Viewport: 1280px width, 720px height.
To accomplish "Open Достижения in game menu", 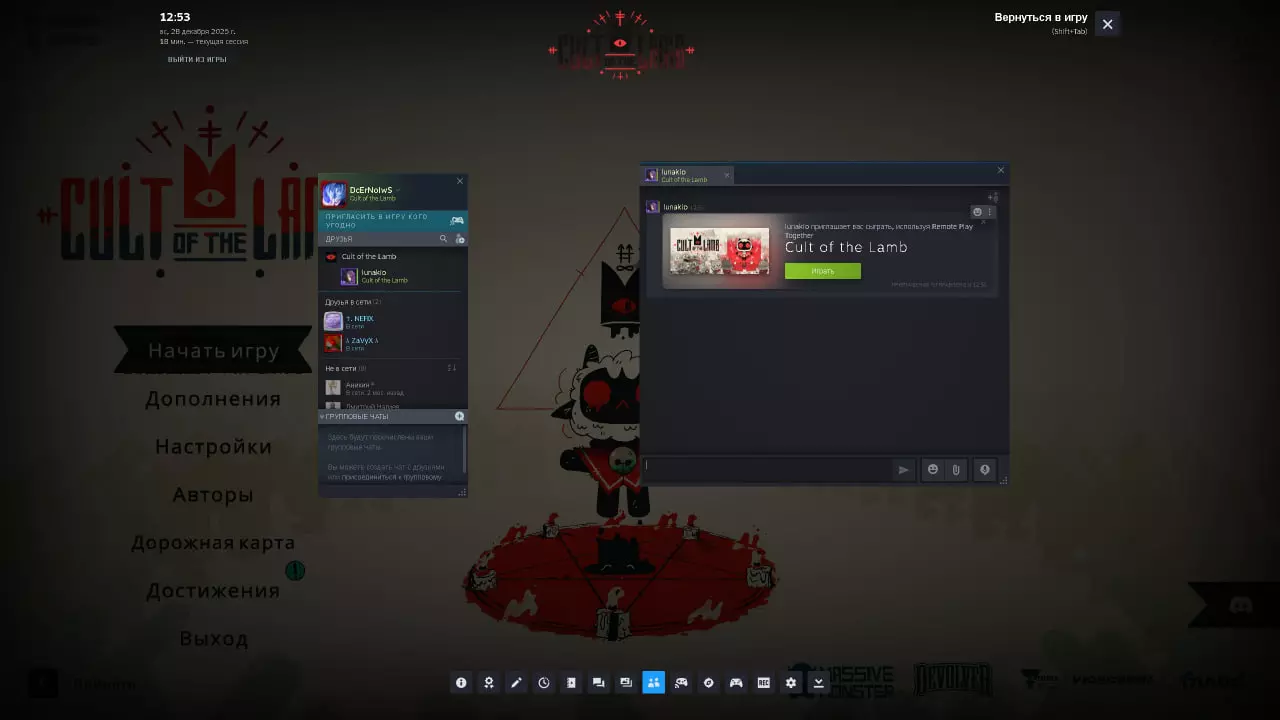I will (x=213, y=591).
